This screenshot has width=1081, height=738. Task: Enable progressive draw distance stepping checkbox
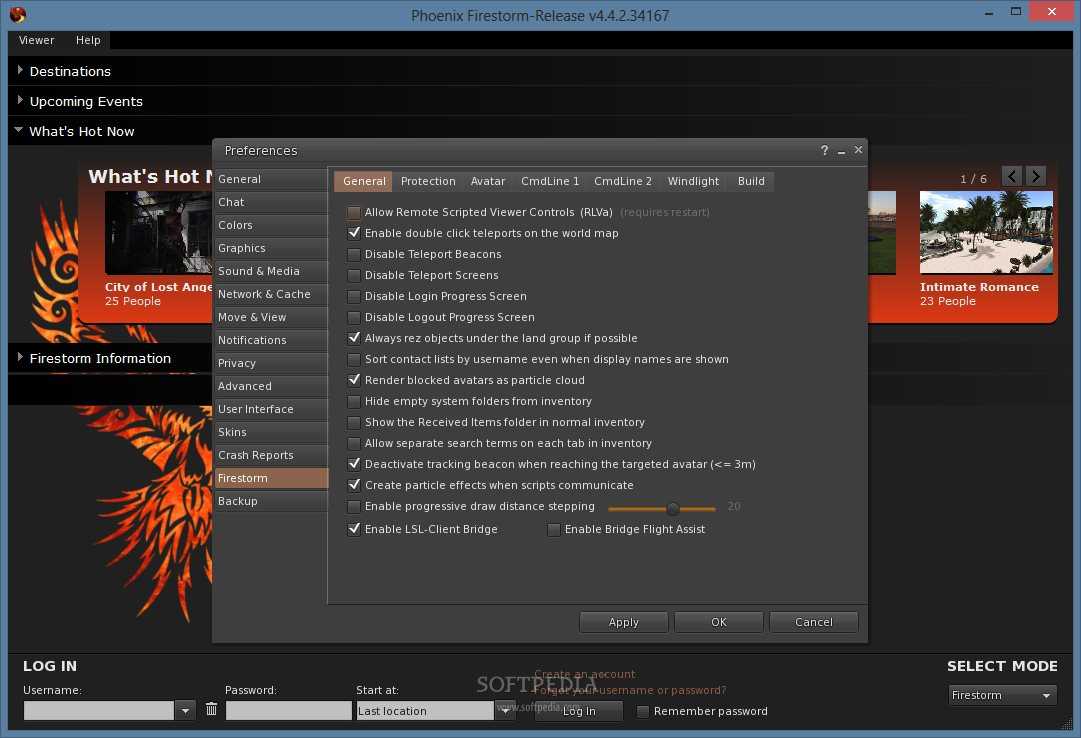tap(354, 506)
